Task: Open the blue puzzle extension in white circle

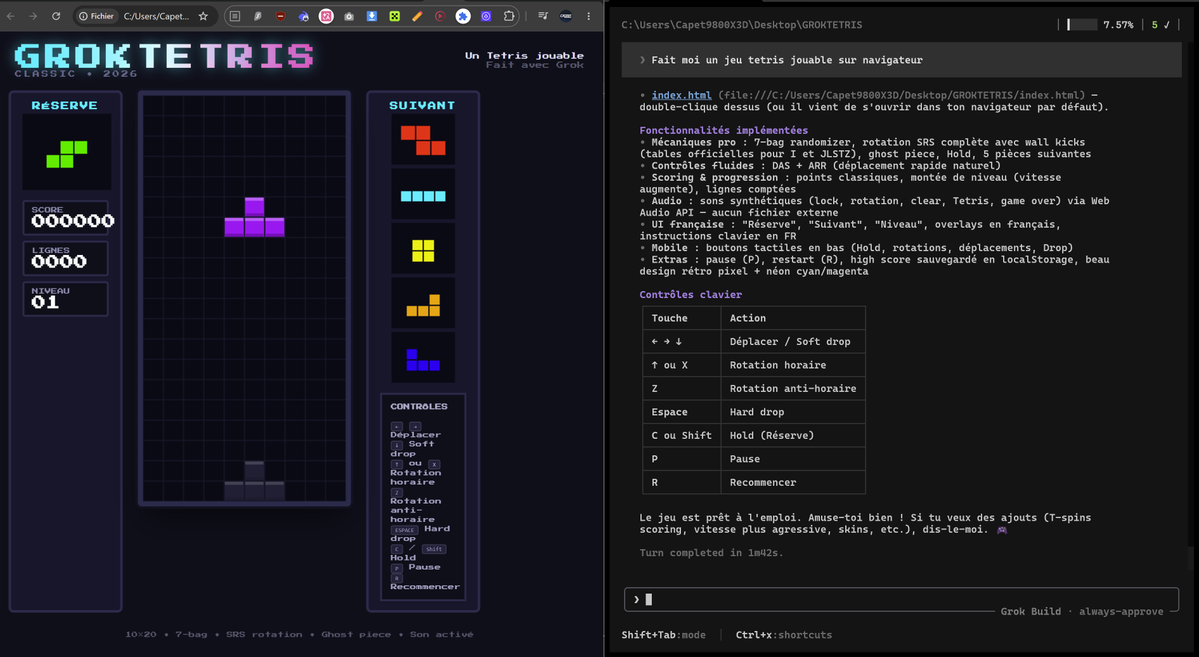Action: pos(463,16)
